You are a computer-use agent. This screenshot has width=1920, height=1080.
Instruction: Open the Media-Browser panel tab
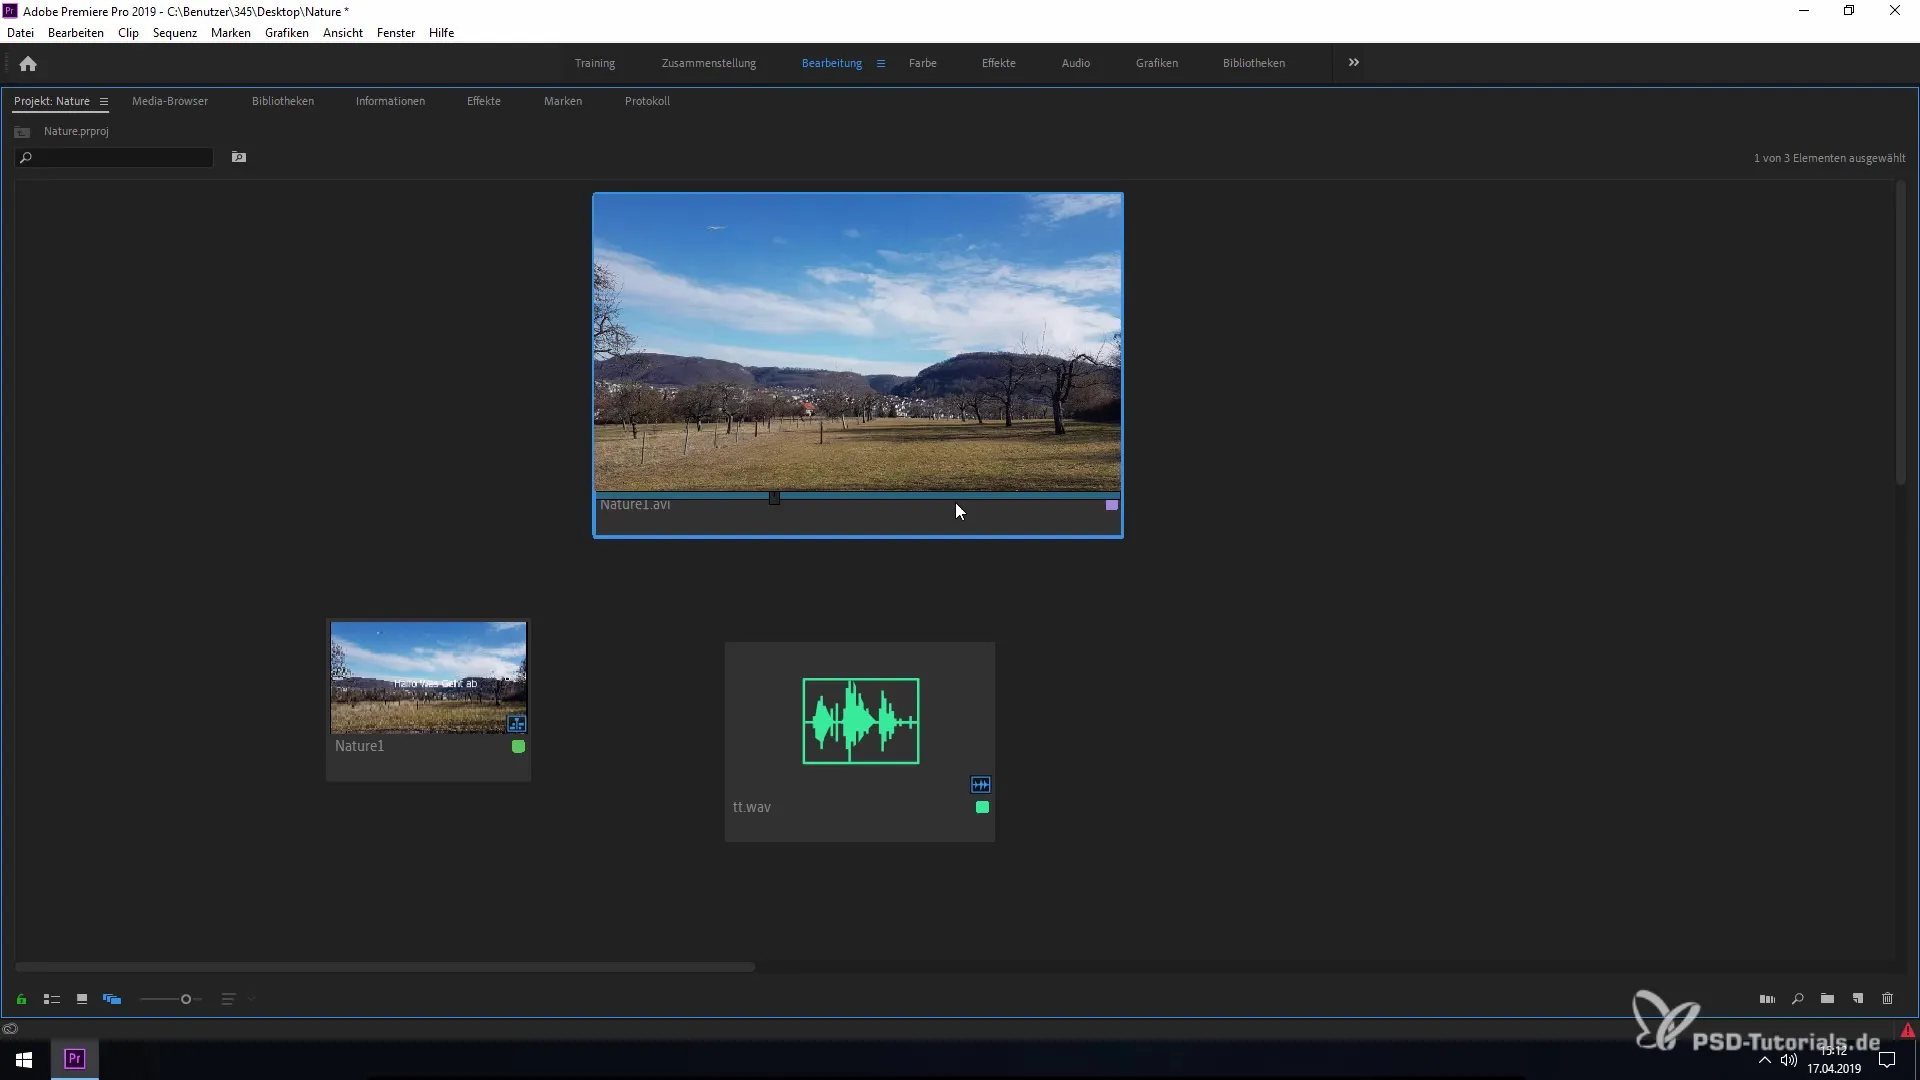(170, 101)
